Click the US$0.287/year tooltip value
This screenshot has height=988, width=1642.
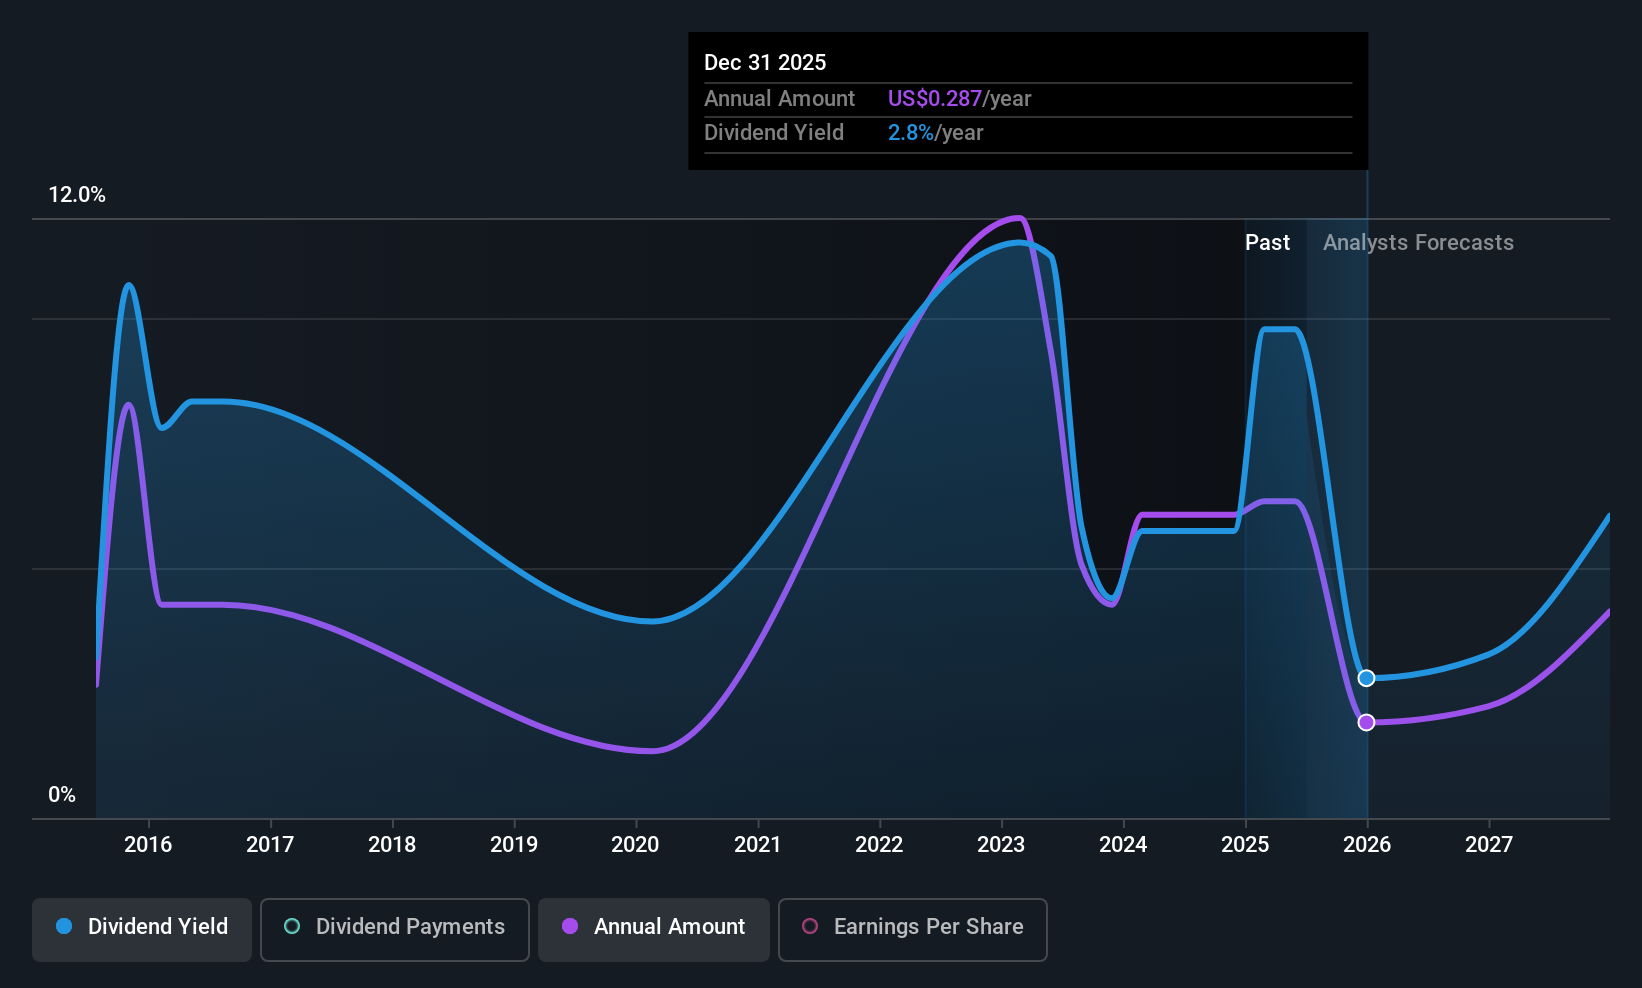pyautogui.click(x=959, y=98)
